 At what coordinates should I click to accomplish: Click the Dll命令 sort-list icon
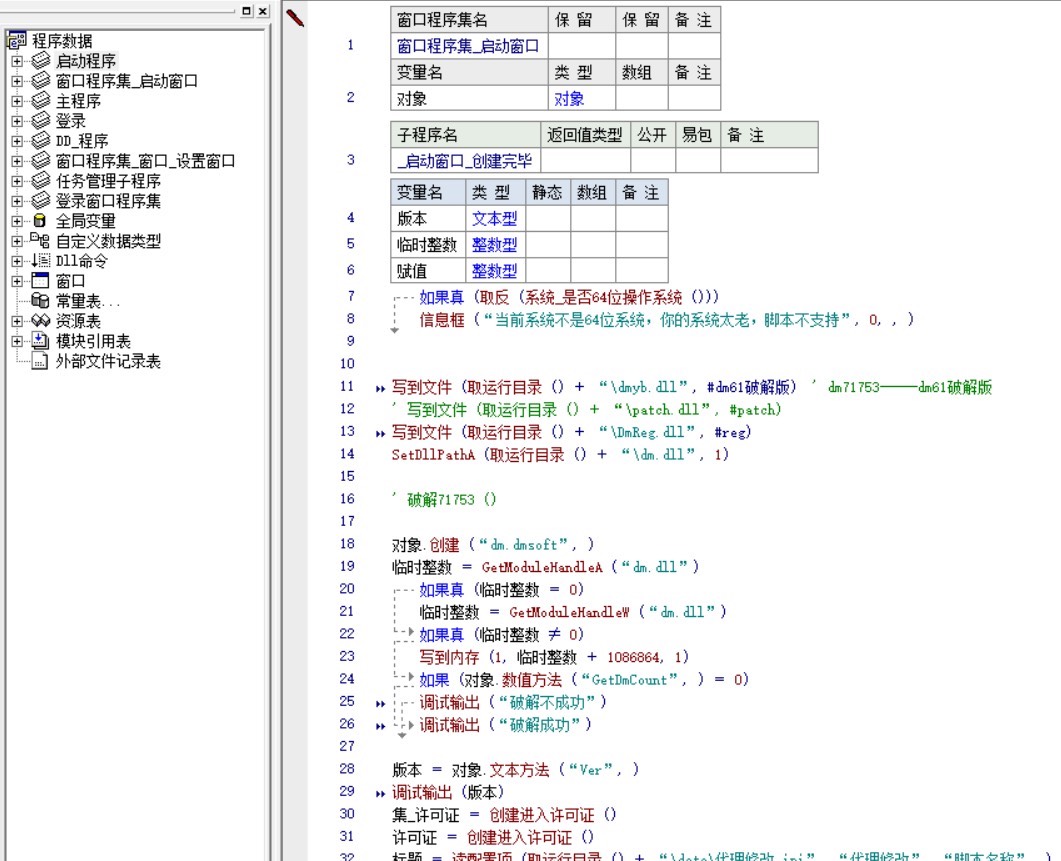pyautogui.click(x=40, y=261)
